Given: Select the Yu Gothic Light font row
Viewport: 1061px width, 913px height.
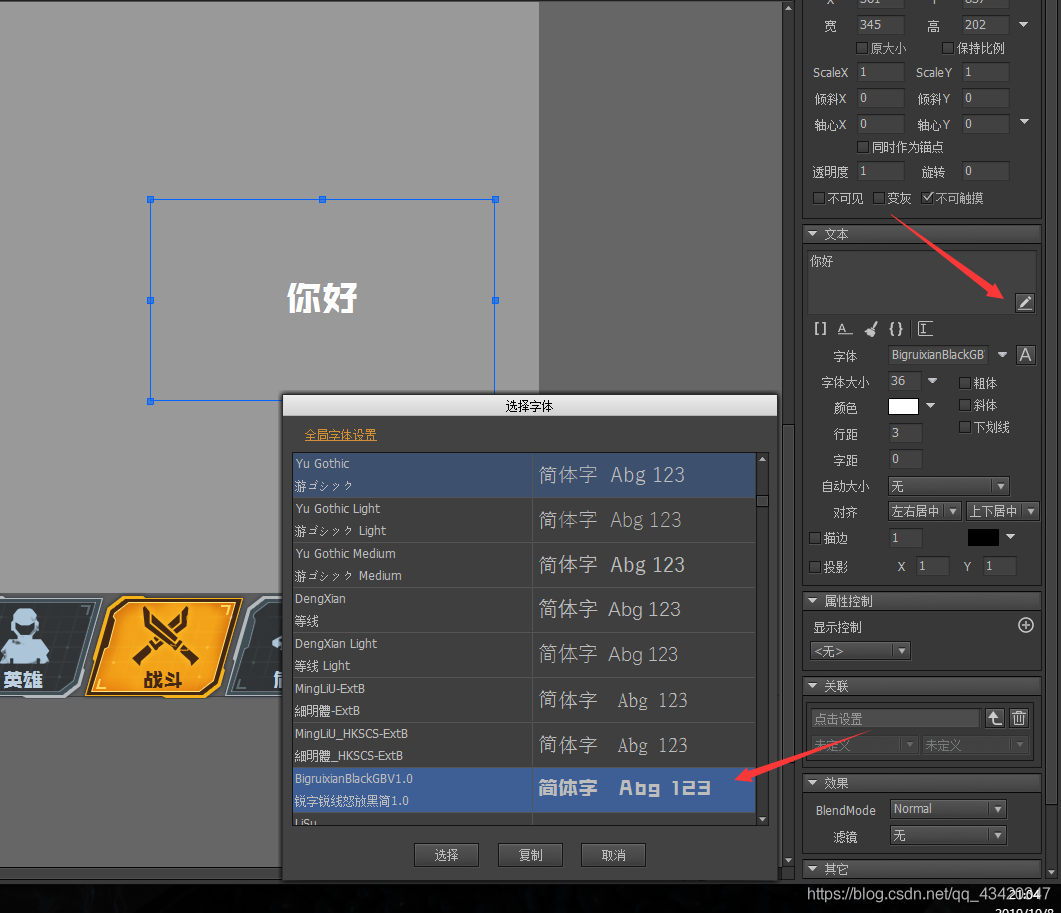Looking at the screenshot, I should pos(524,520).
